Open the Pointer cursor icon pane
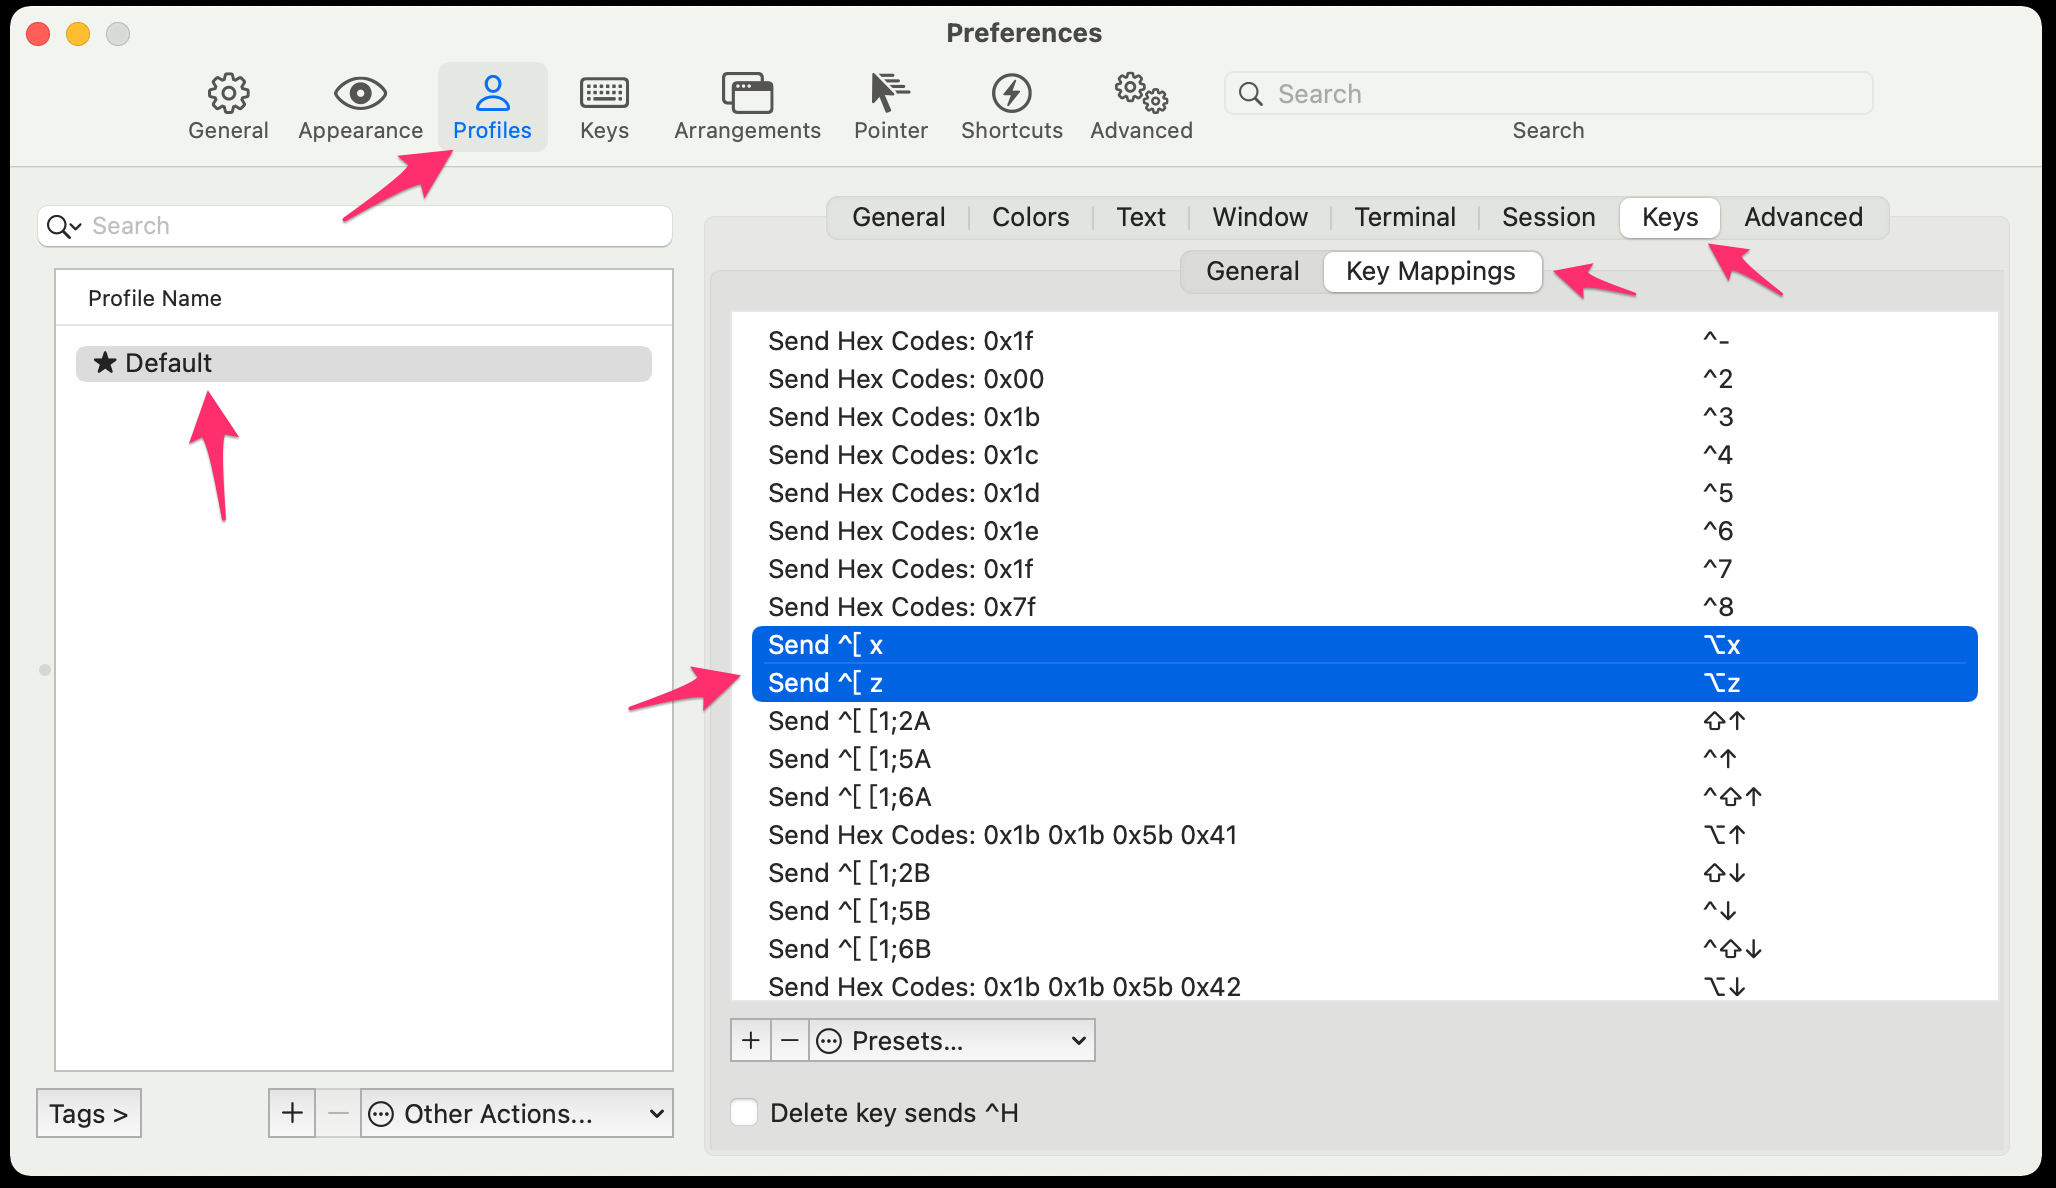The width and height of the screenshot is (2056, 1188). click(x=890, y=106)
